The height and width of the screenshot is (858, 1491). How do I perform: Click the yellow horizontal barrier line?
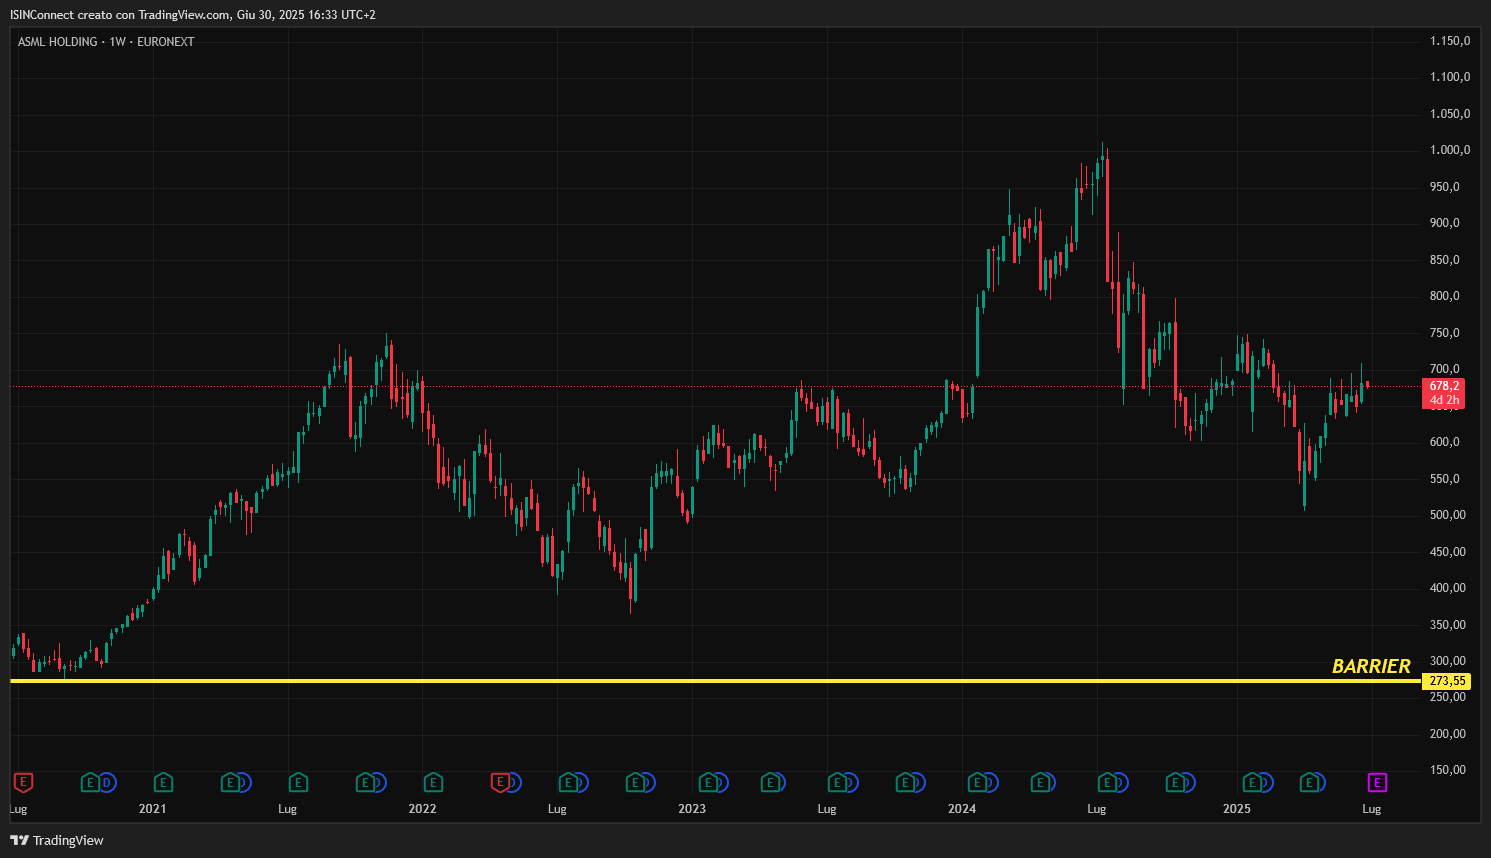pyautogui.click(x=715, y=681)
